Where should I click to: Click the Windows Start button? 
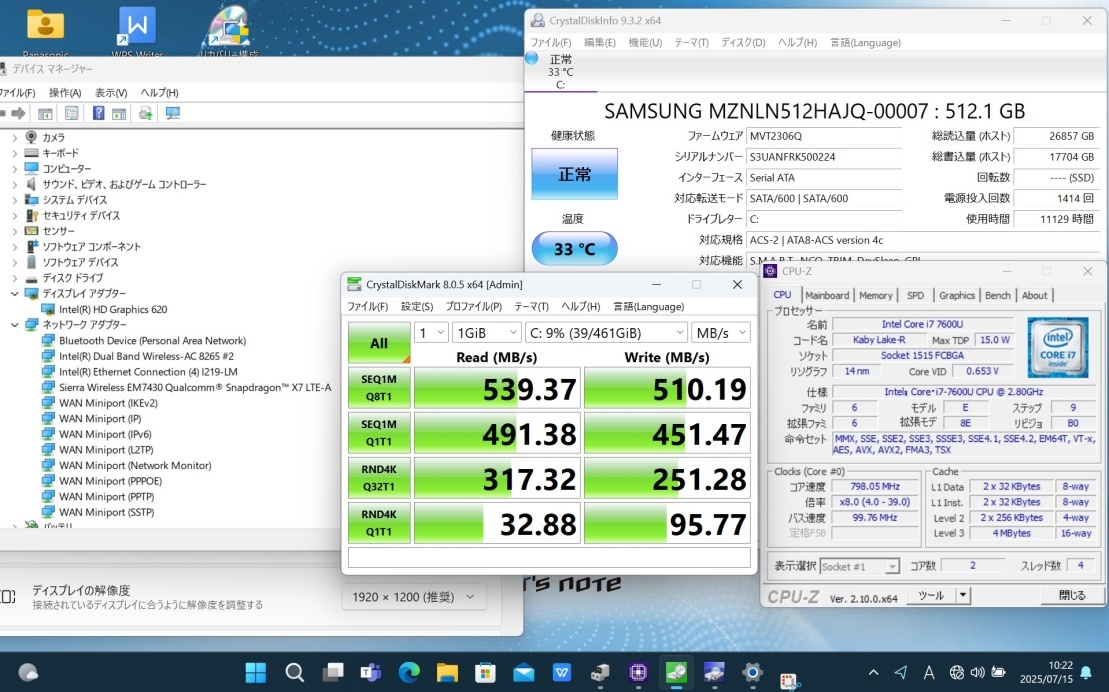click(256, 673)
